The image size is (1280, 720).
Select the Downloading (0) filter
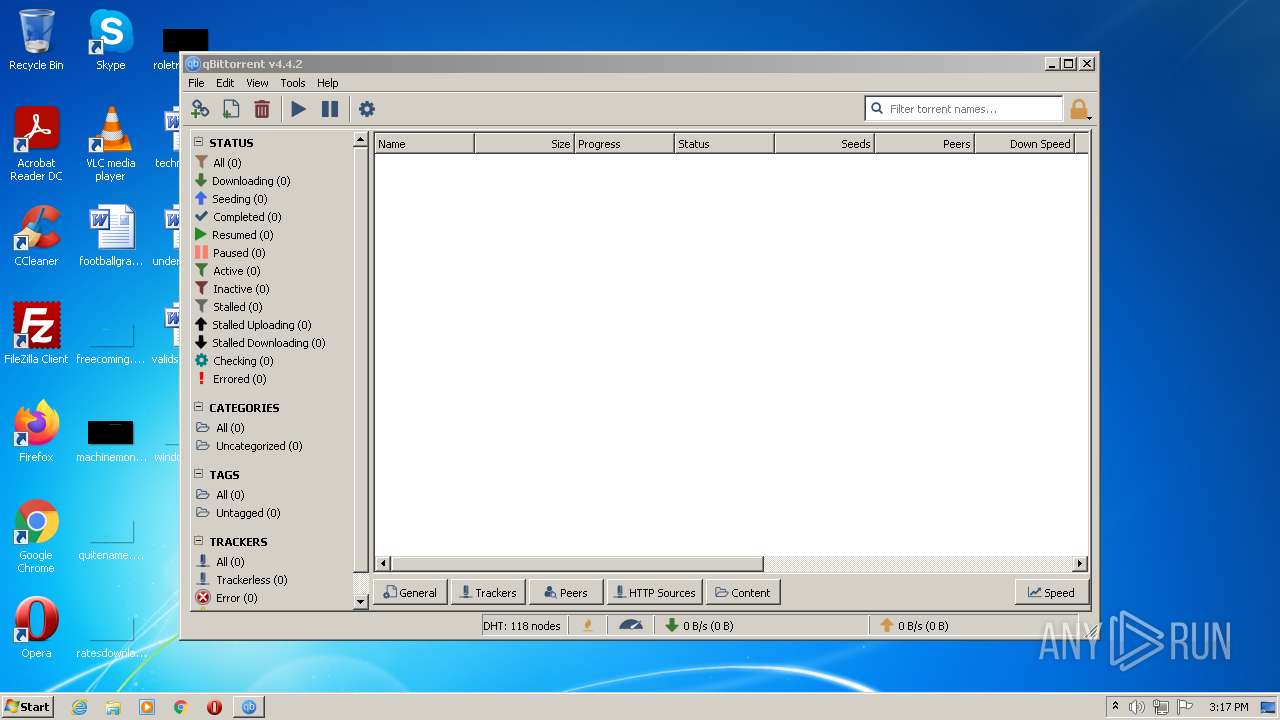242,181
